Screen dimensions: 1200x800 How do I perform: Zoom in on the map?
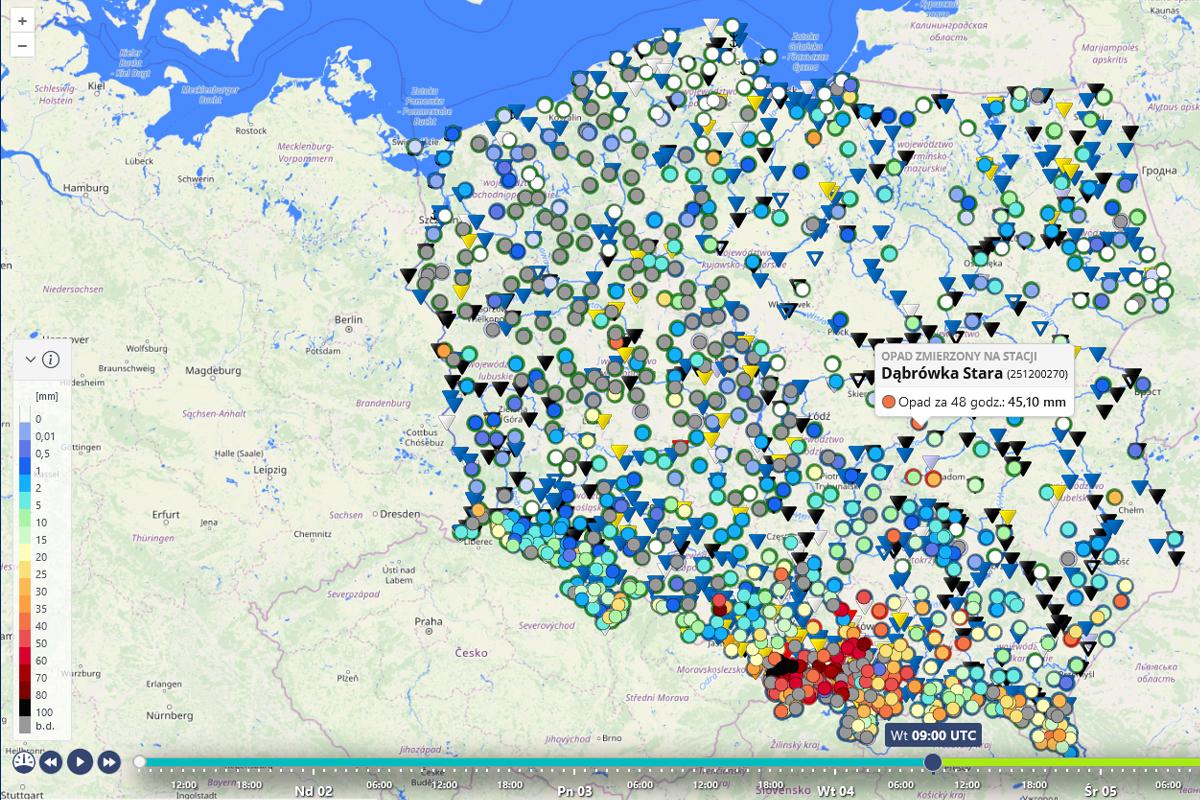pyautogui.click(x=22, y=20)
